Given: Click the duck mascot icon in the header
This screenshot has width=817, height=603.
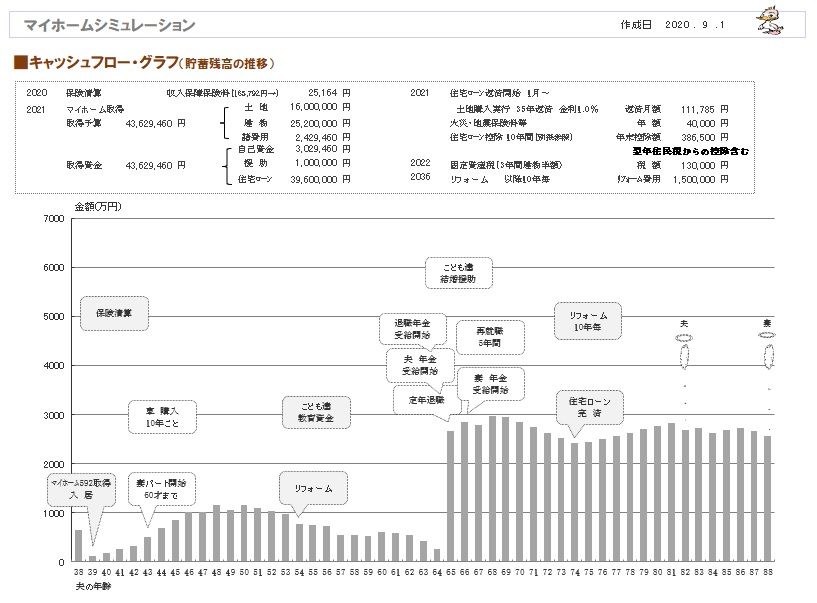Looking at the screenshot, I should [x=770, y=21].
